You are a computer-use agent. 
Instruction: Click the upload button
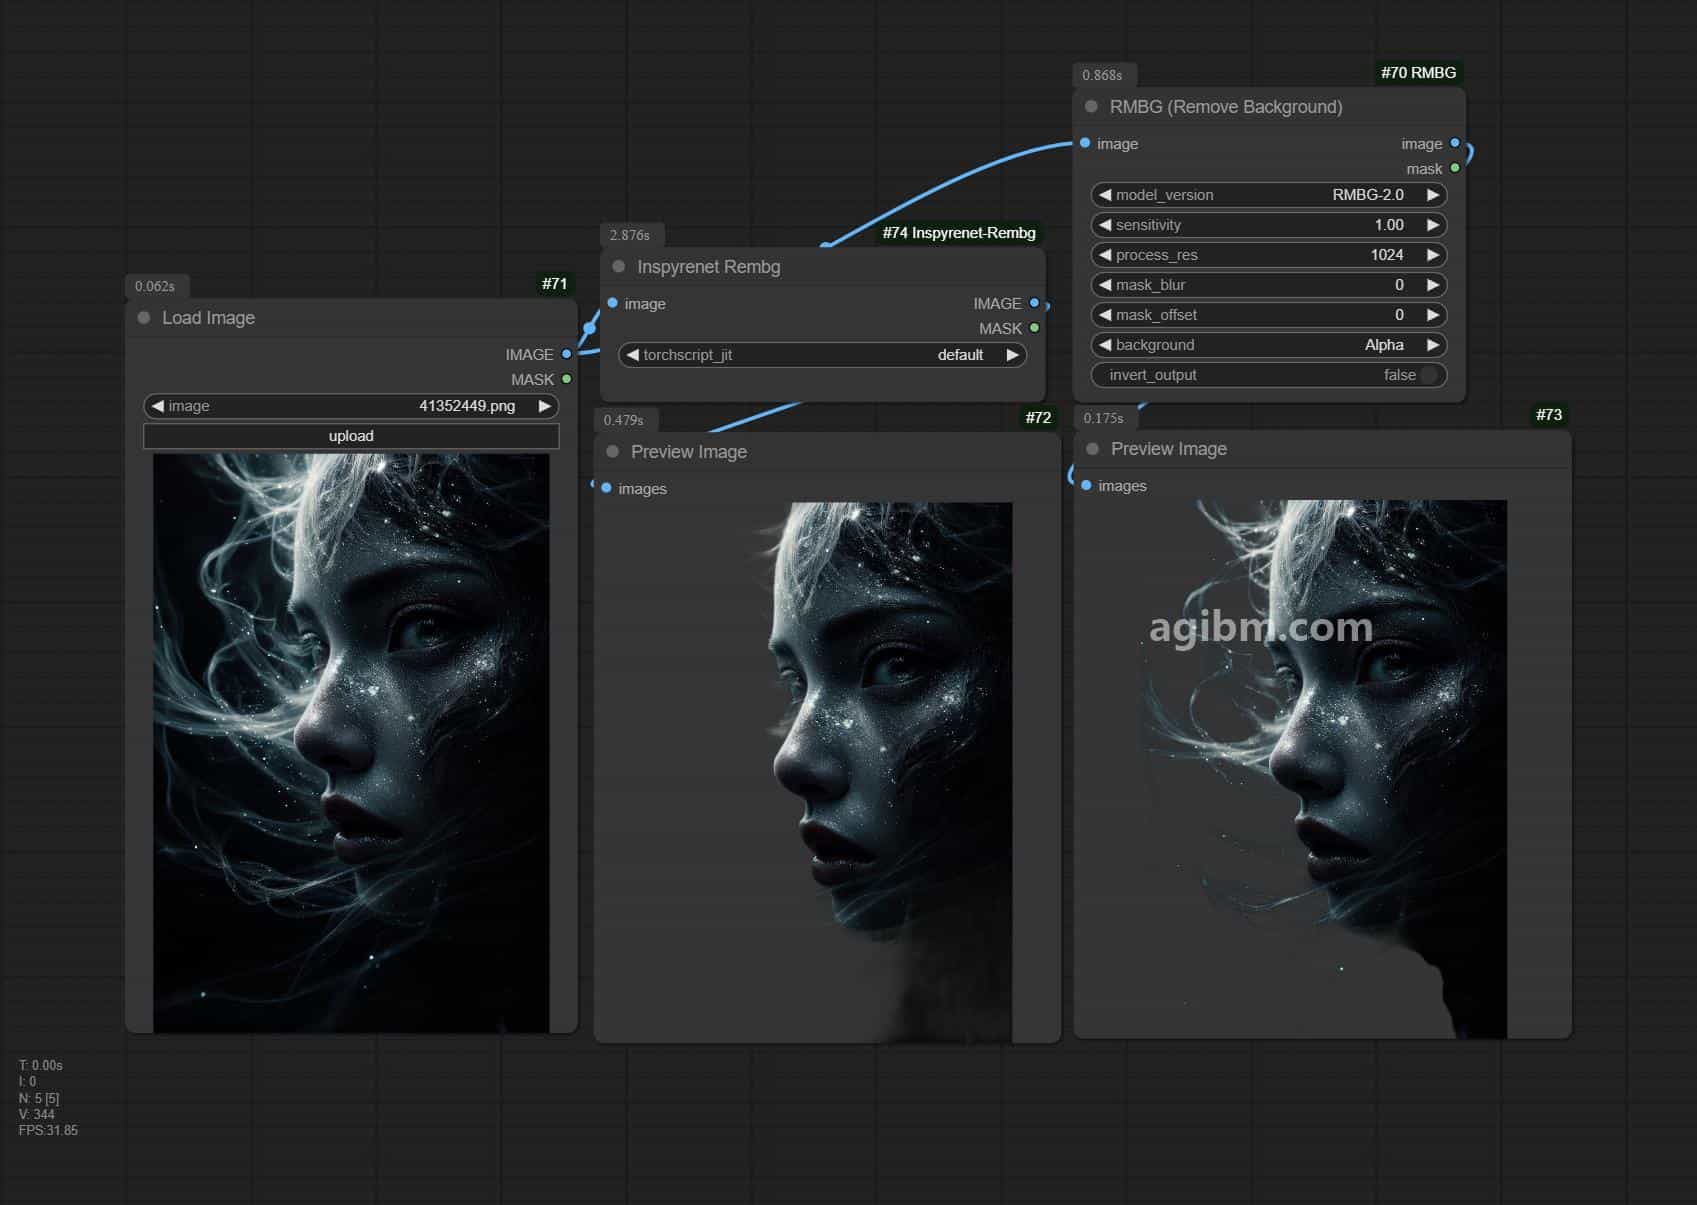pos(351,436)
